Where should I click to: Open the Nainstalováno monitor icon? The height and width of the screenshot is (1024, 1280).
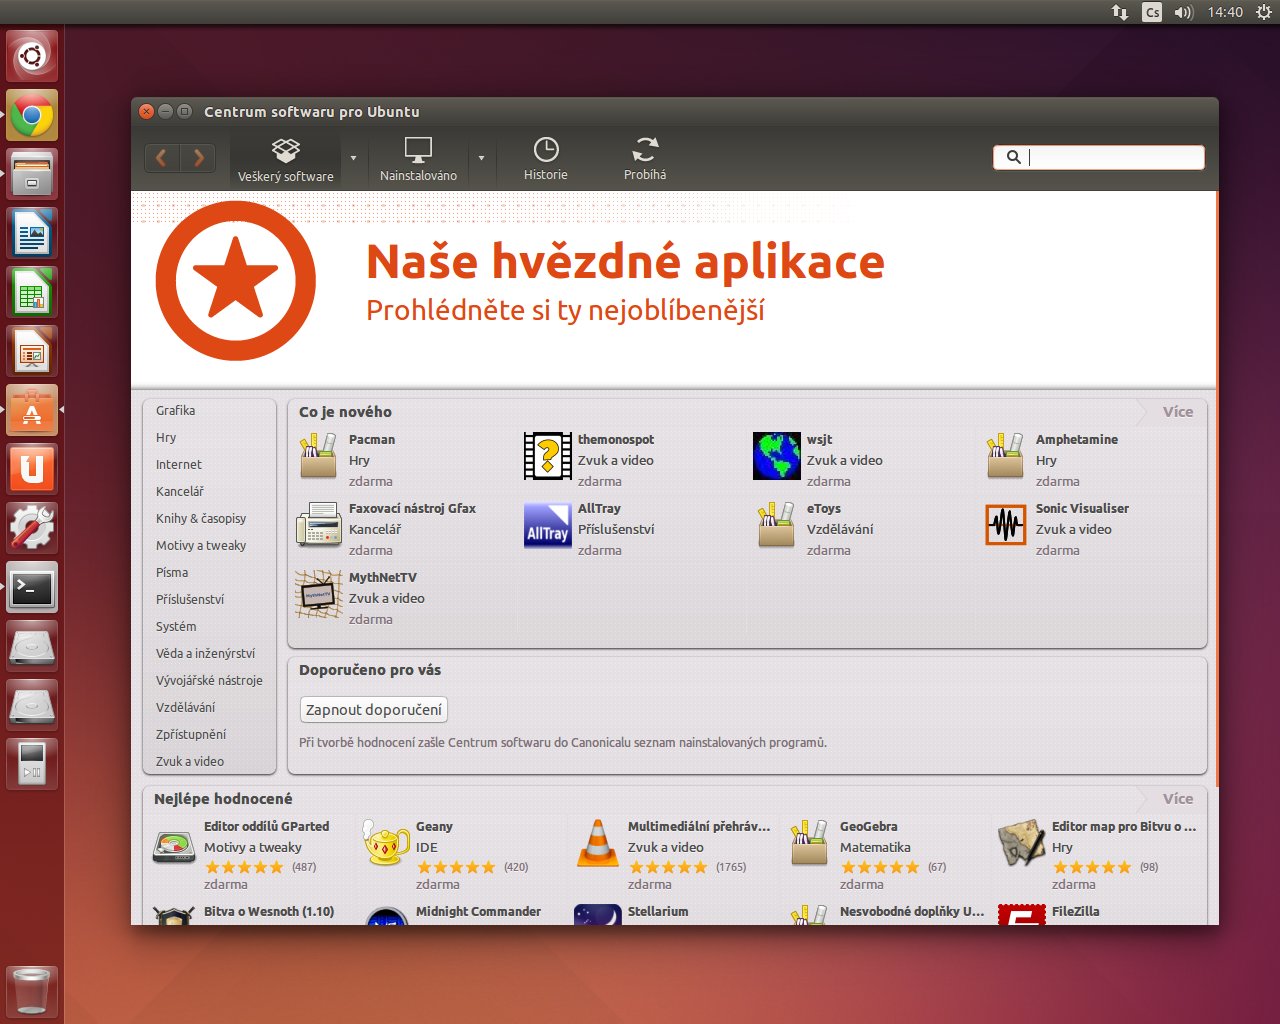(x=418, y=150)
